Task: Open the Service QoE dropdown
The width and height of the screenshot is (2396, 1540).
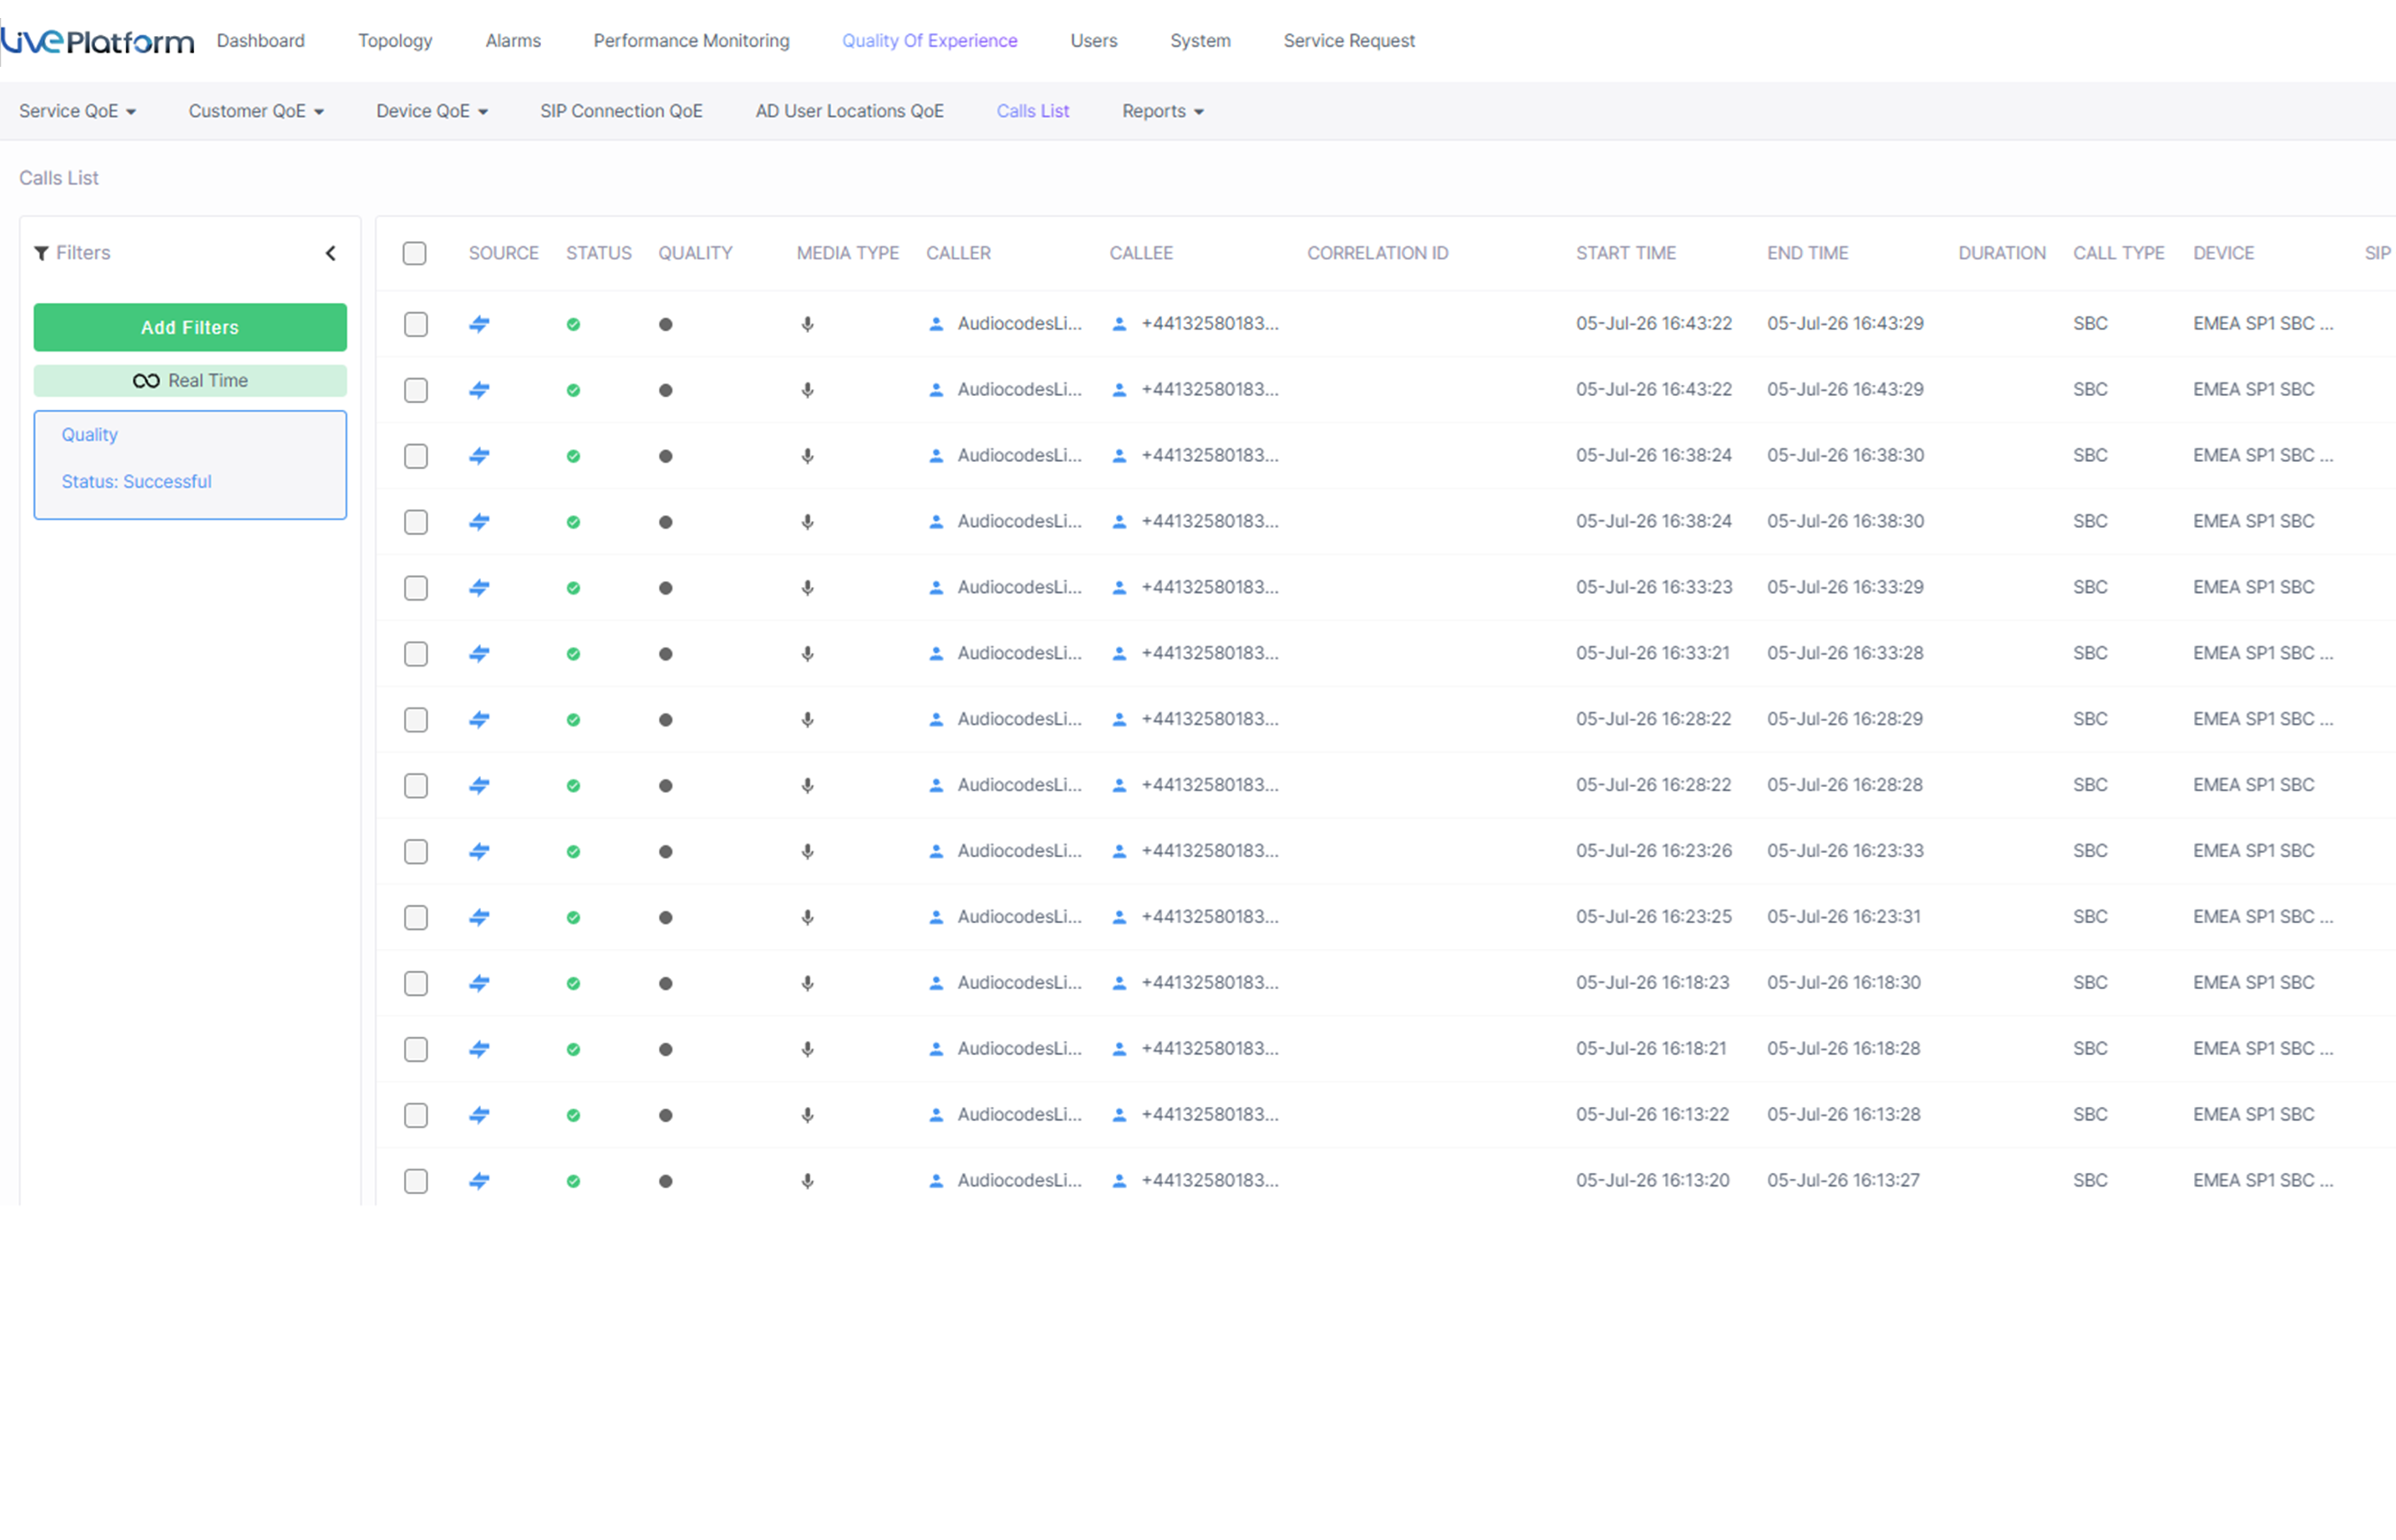Action: point(78,111)
